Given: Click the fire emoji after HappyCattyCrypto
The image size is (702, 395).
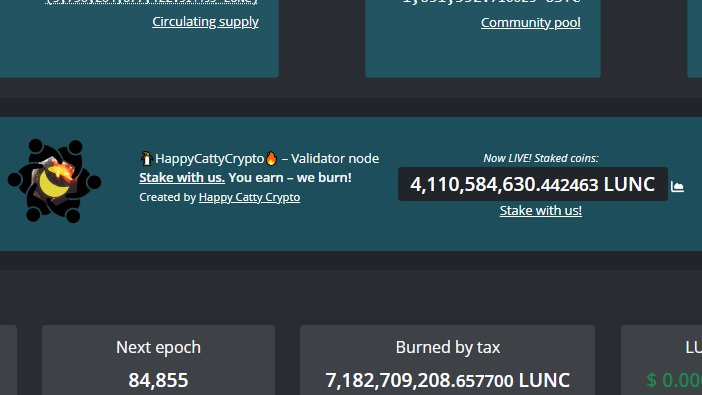Looking at the screenshot, I should coord(271,158).
